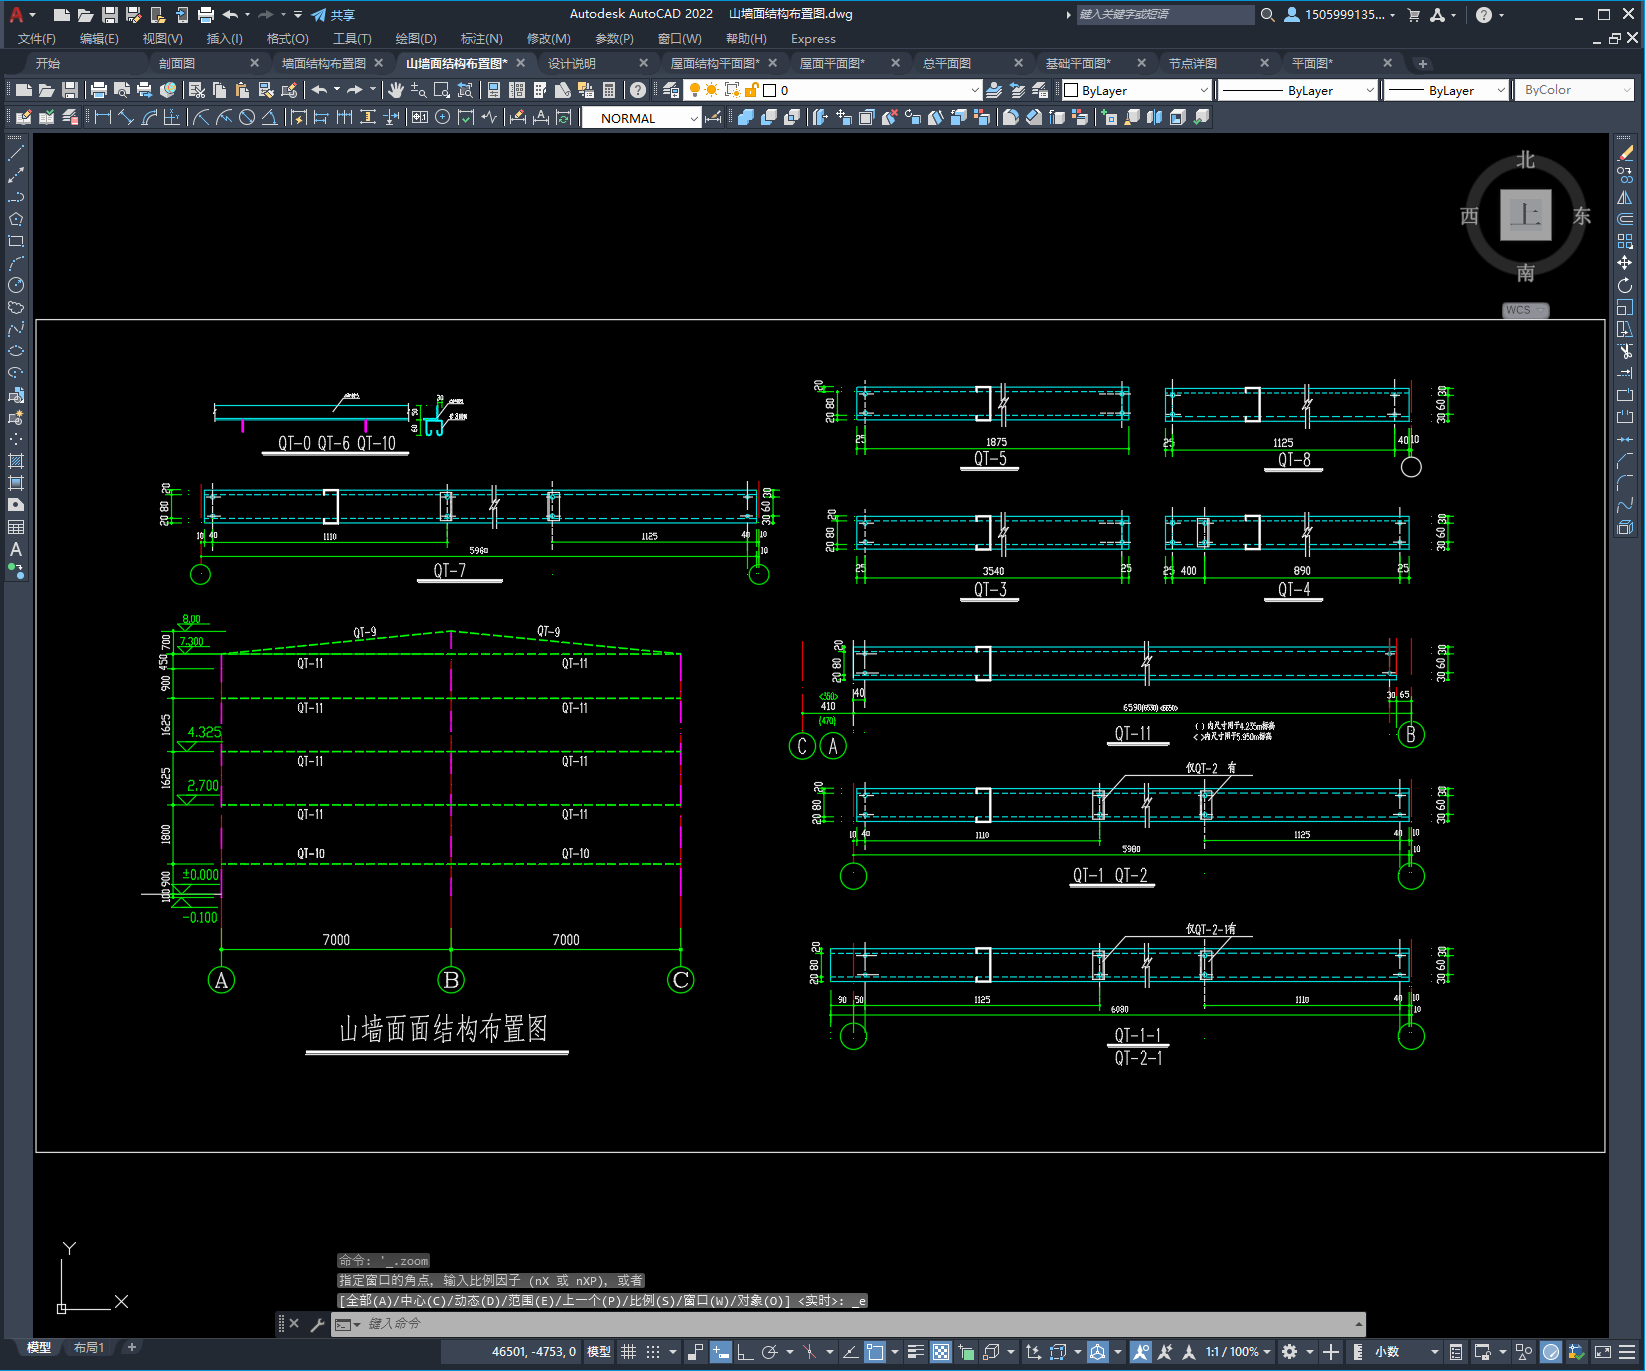This screenshot has width=1645, height=1371.
Task: Add a new drawing tab with plus
Action: (1422, 64)
